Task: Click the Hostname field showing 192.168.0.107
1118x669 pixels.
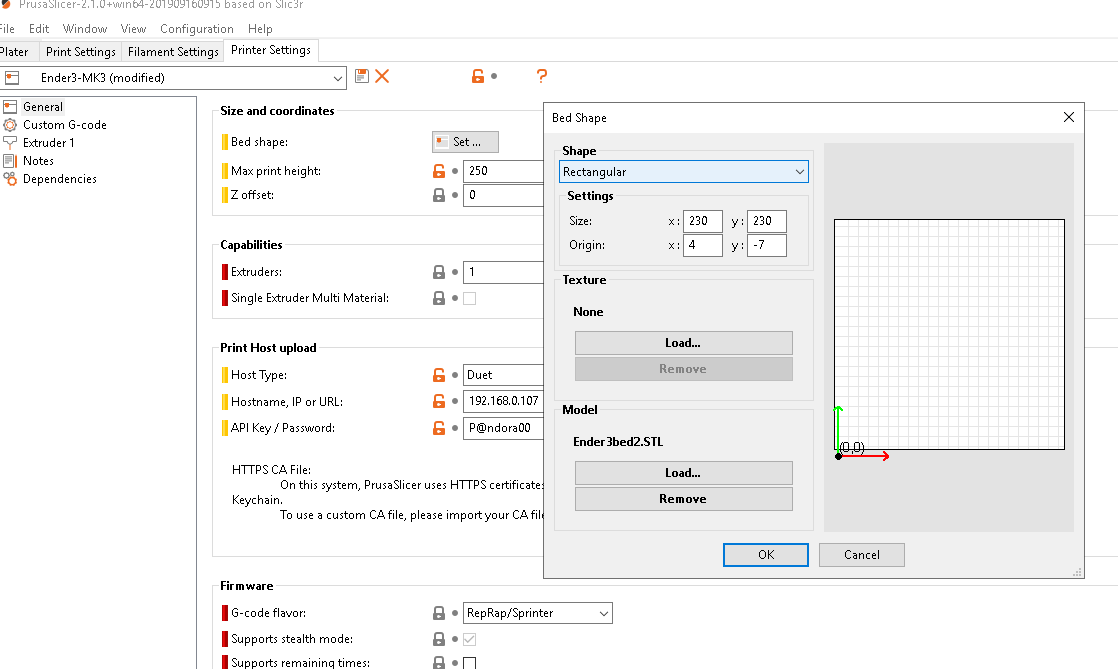Action: (x=503, y=401)
